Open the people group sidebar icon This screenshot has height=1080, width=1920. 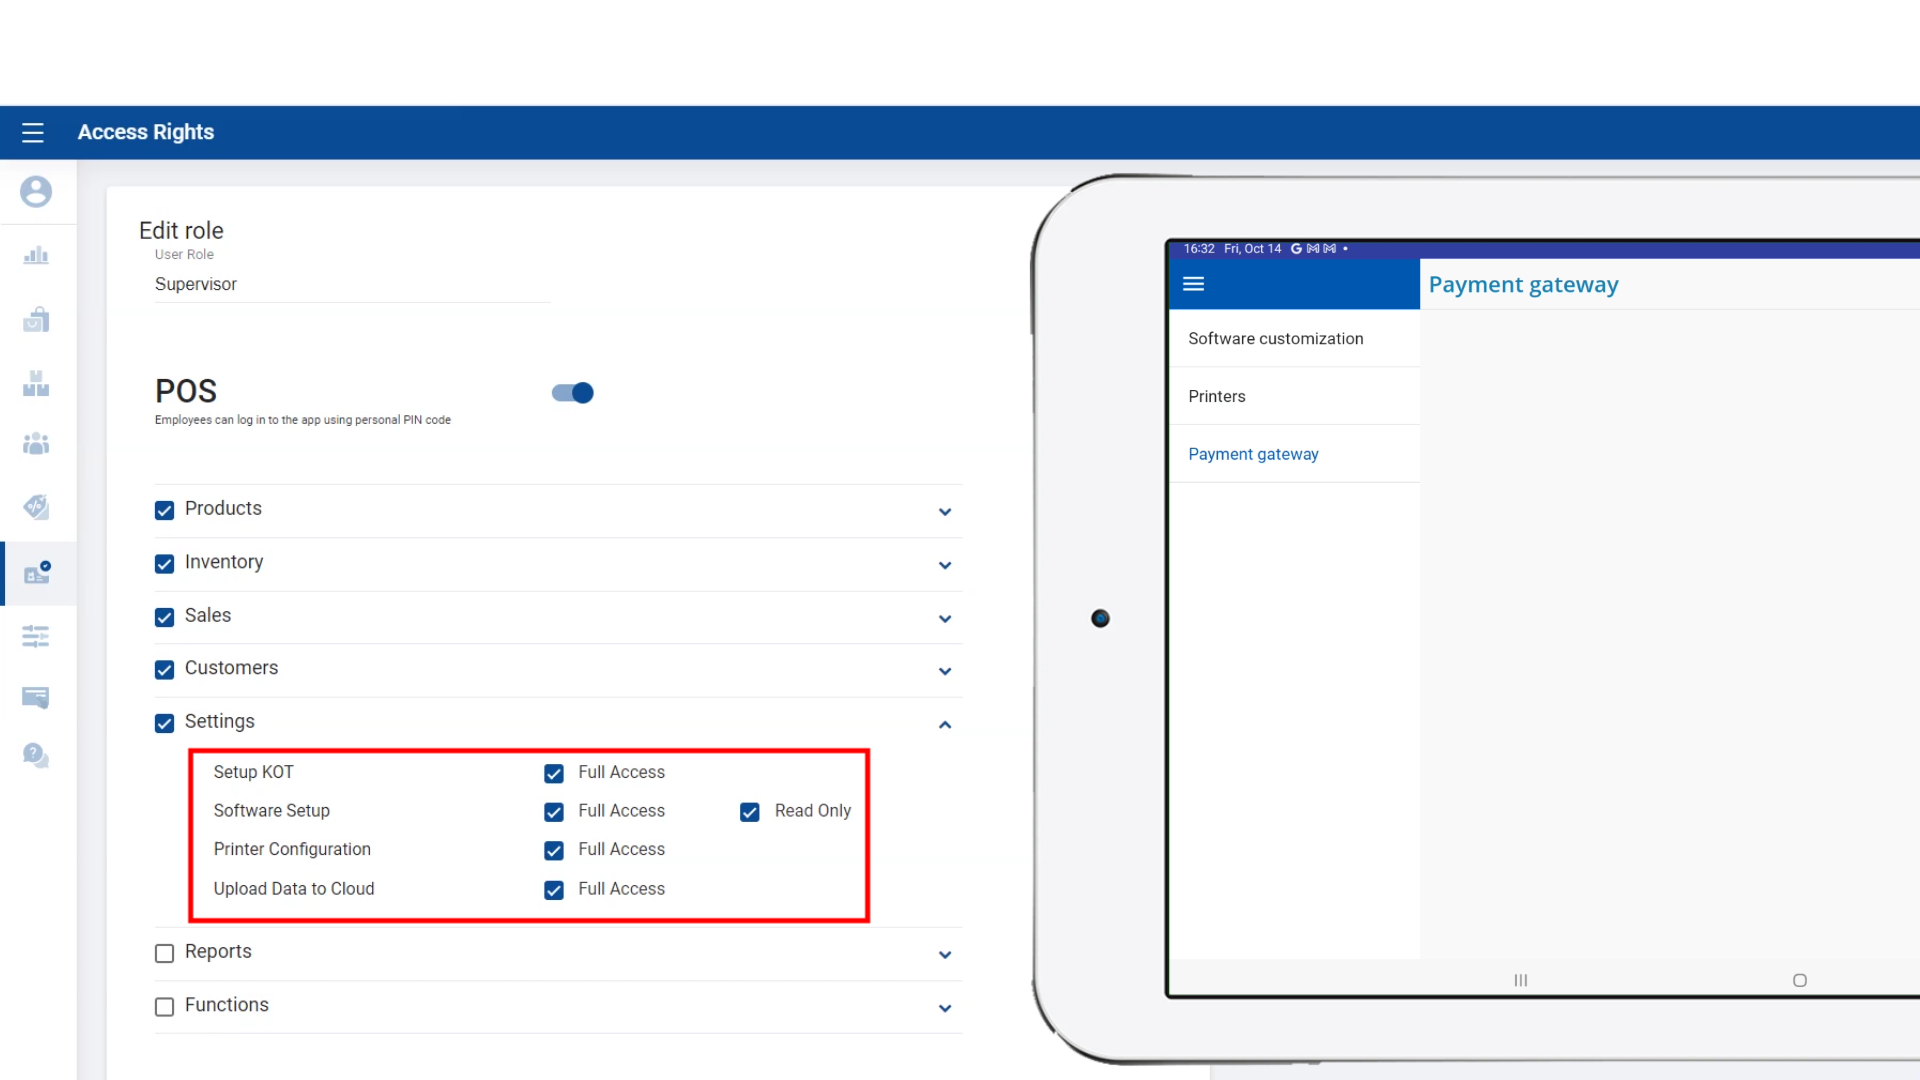(36, 443)
